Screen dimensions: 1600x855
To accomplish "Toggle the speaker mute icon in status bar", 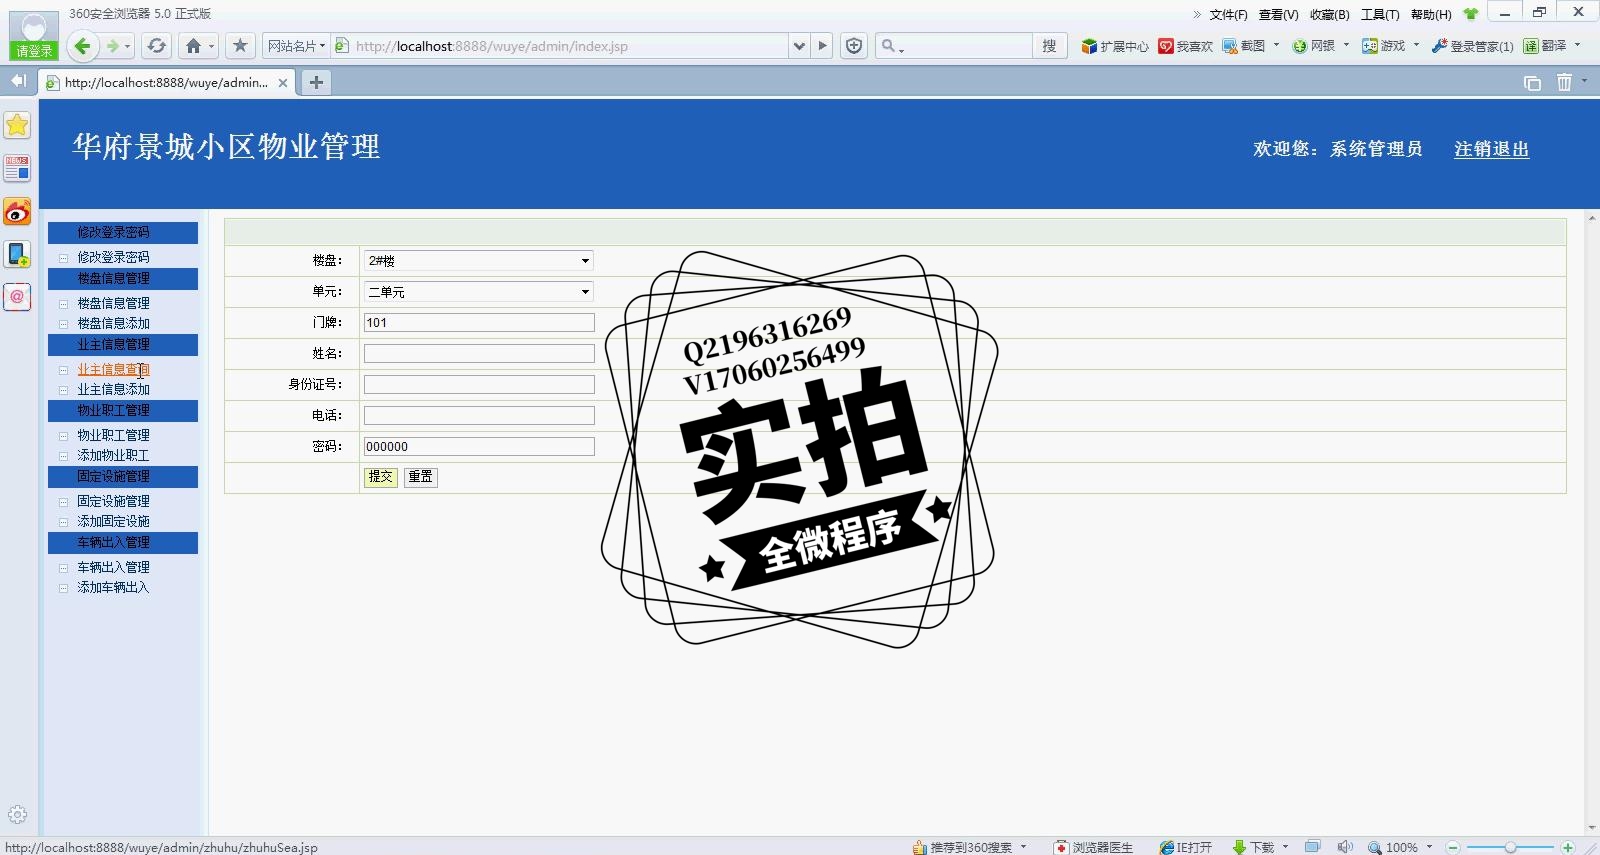I will coord(1345,847).
